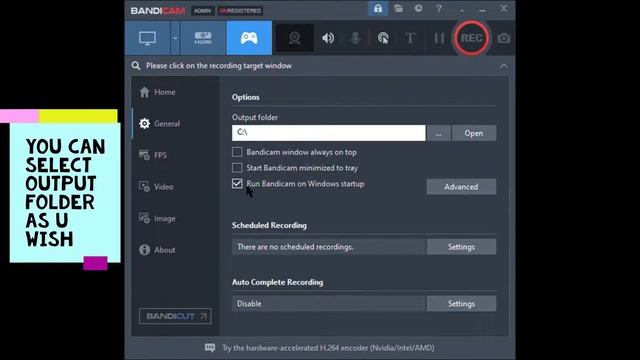Viewport: 640px width, 360px height.
Task: Click Open output folder button
Action: (x=473, y=133)
